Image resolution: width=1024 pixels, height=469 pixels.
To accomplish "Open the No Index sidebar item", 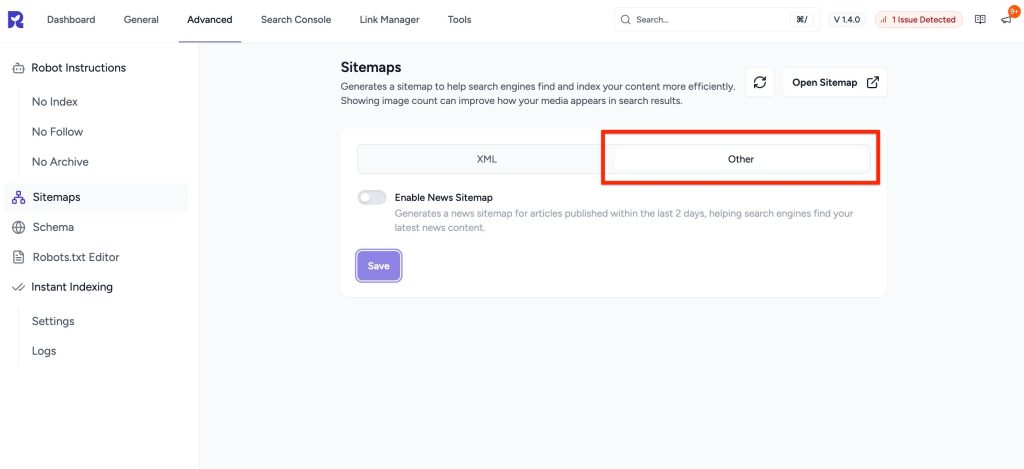I will (55, 102).
